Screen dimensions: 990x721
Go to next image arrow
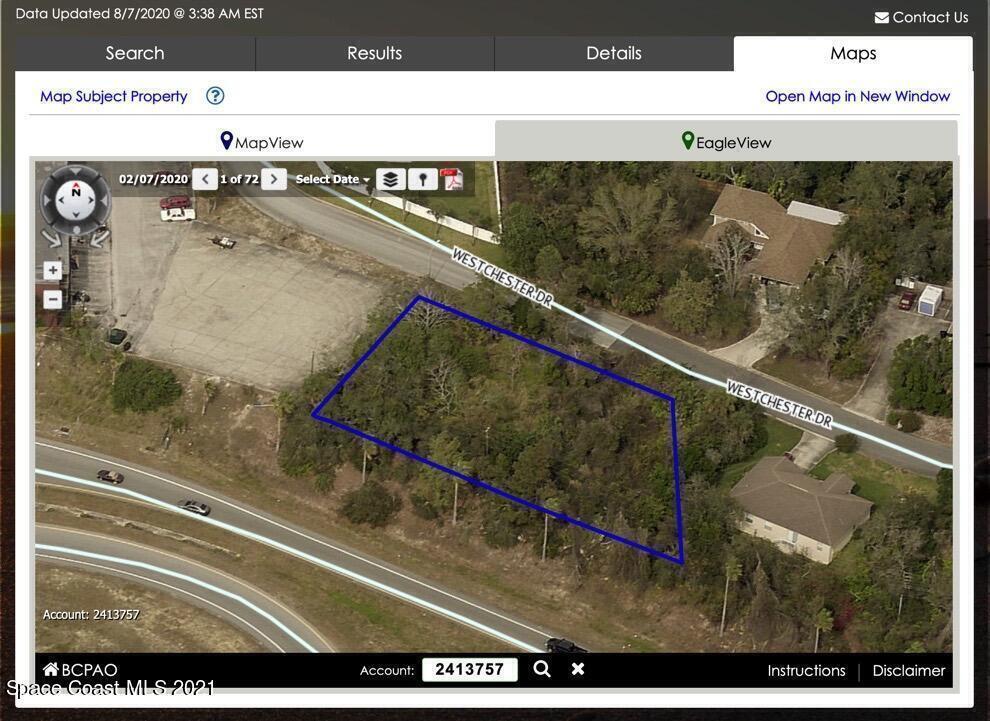coord(273,179)
